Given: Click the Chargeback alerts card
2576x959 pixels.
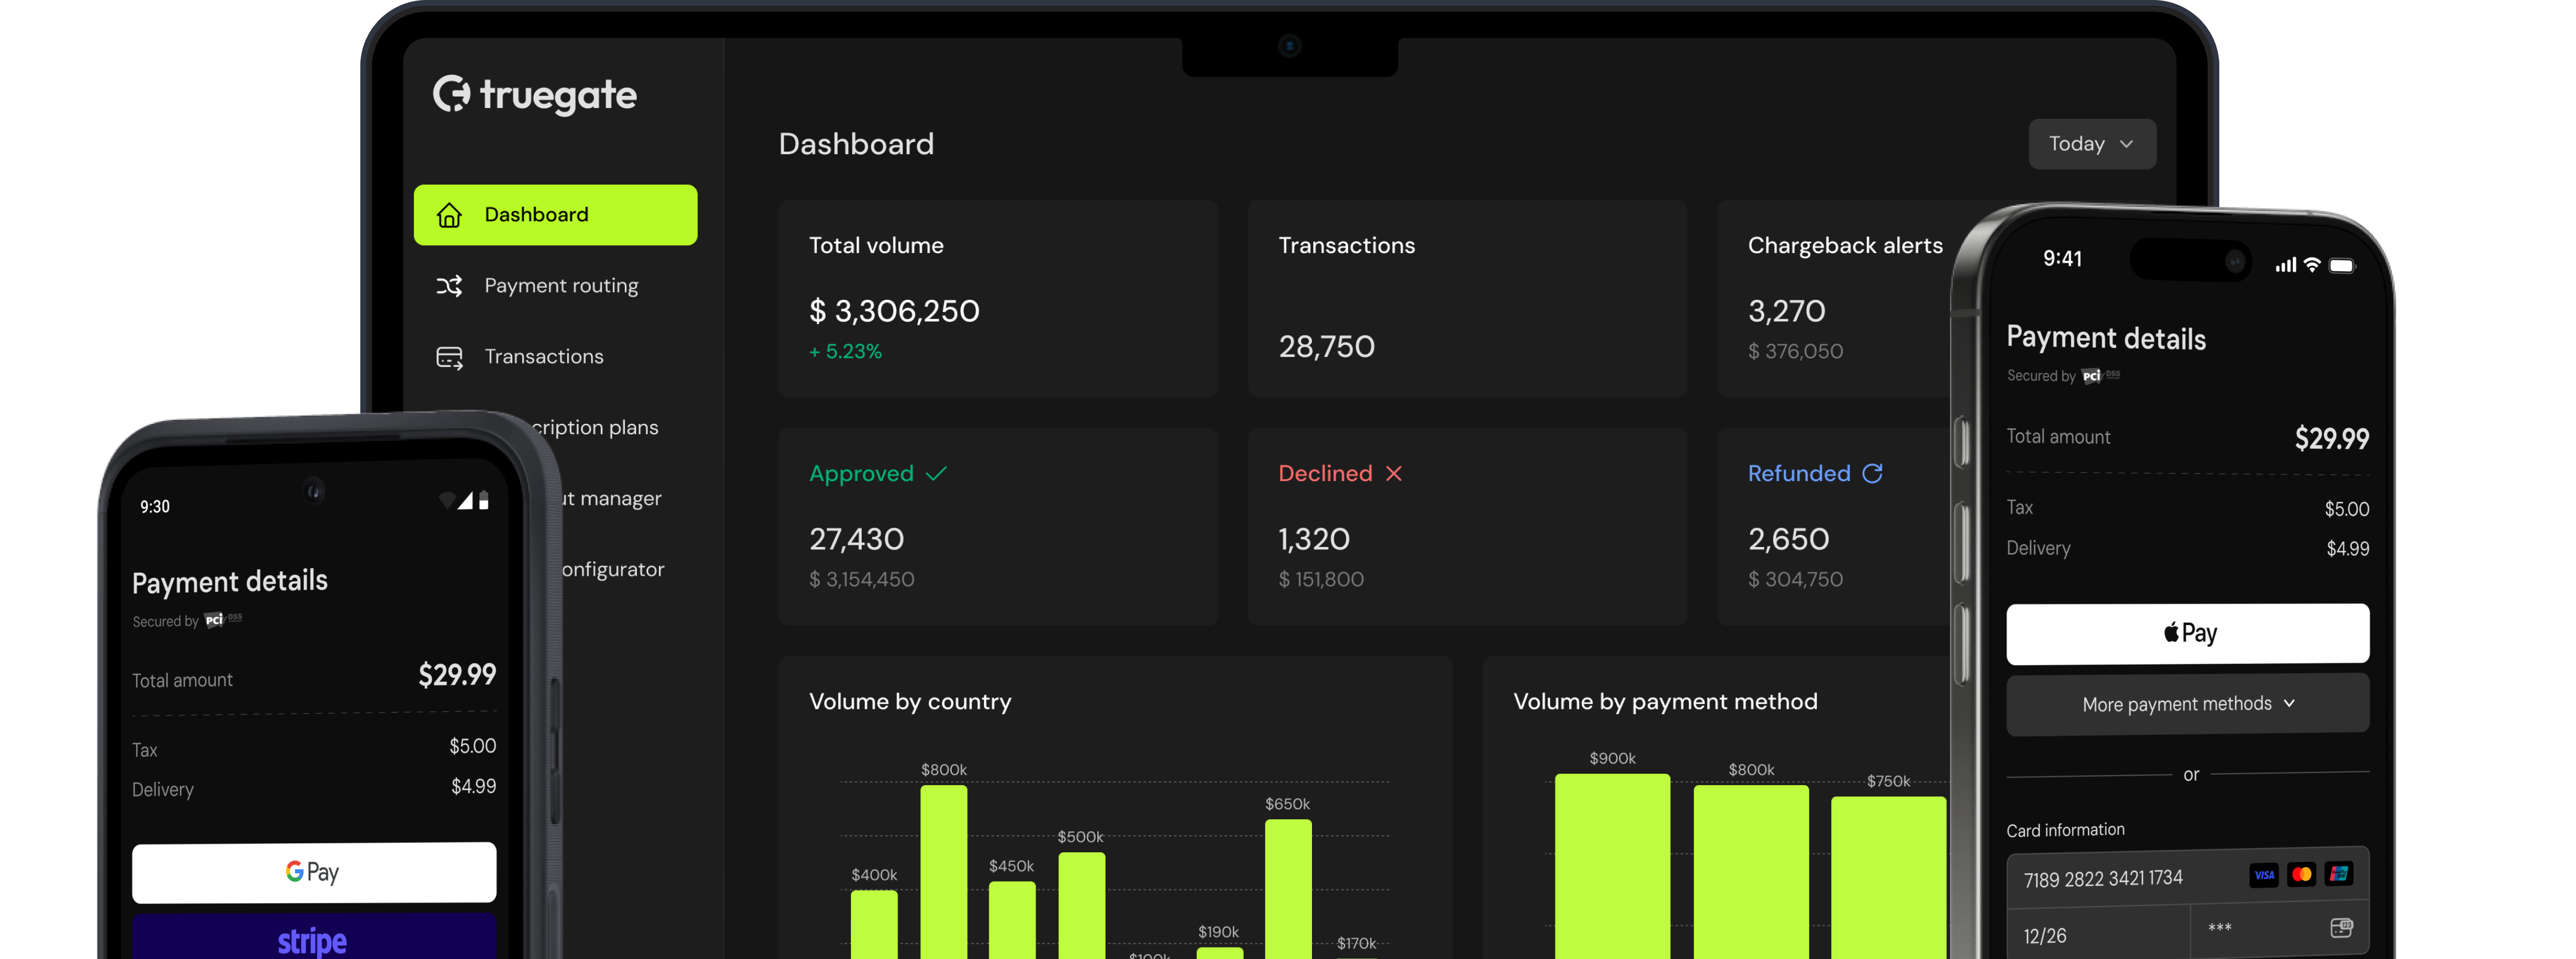Looking at the screenshot, I should pos(1835,299).
